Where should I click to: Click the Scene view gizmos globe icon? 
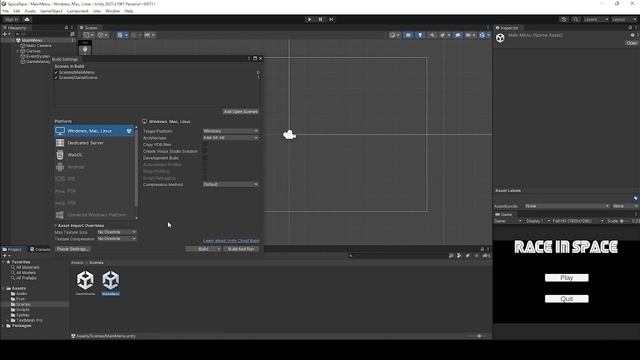483,35
